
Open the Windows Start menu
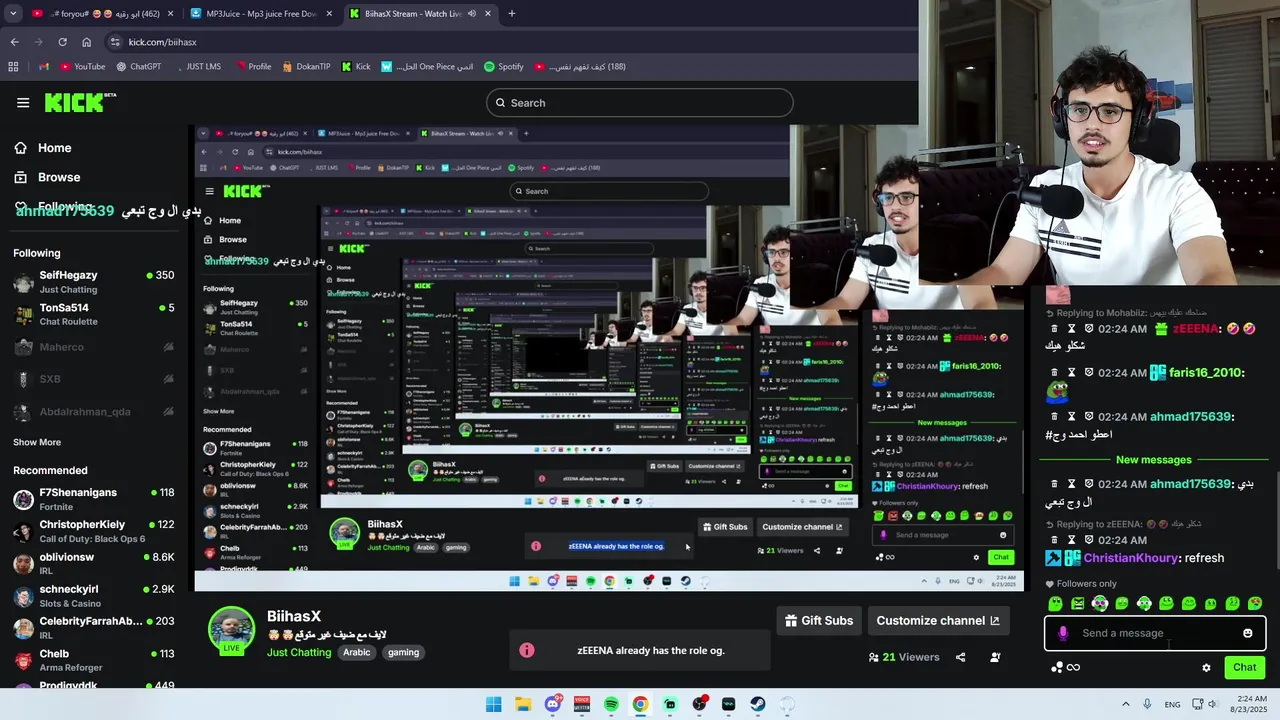493,704
